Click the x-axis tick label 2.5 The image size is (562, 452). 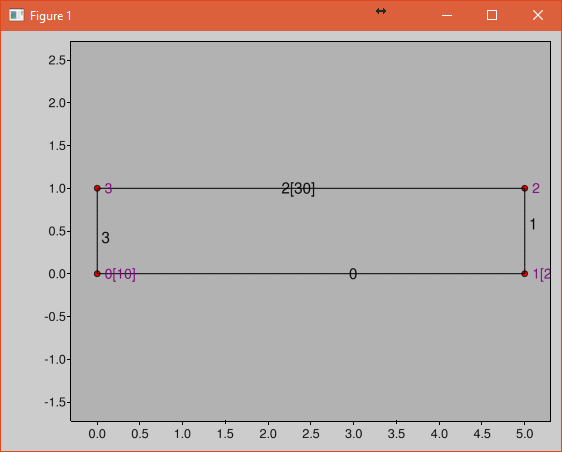pyautogui.click(x=310, y=434)
